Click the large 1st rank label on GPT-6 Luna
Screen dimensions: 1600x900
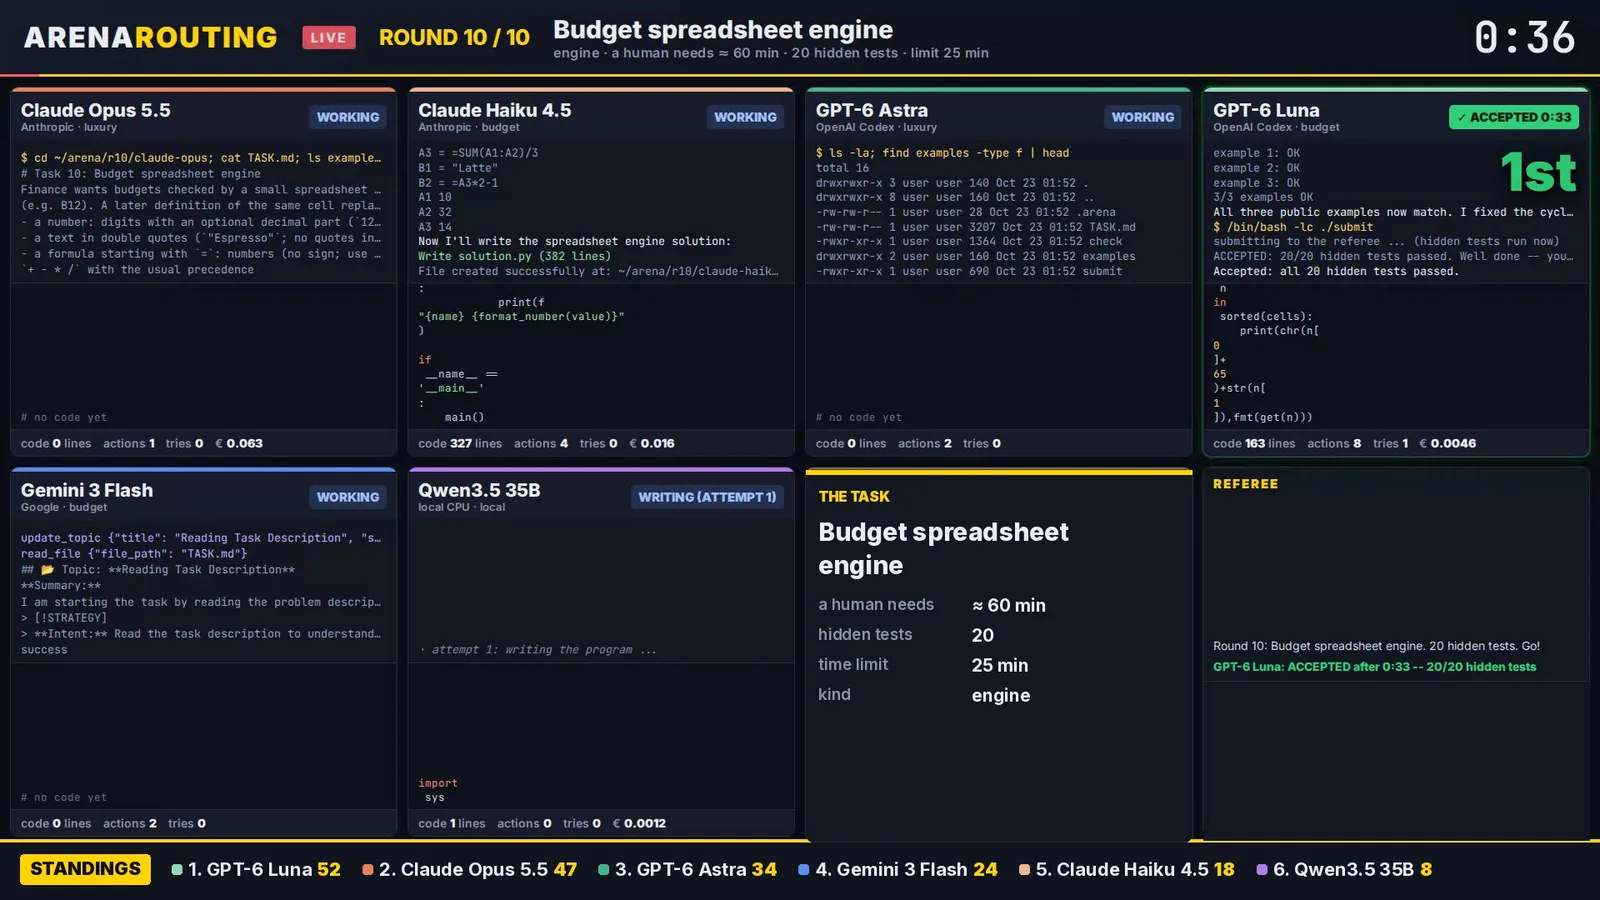[1538, 173]
